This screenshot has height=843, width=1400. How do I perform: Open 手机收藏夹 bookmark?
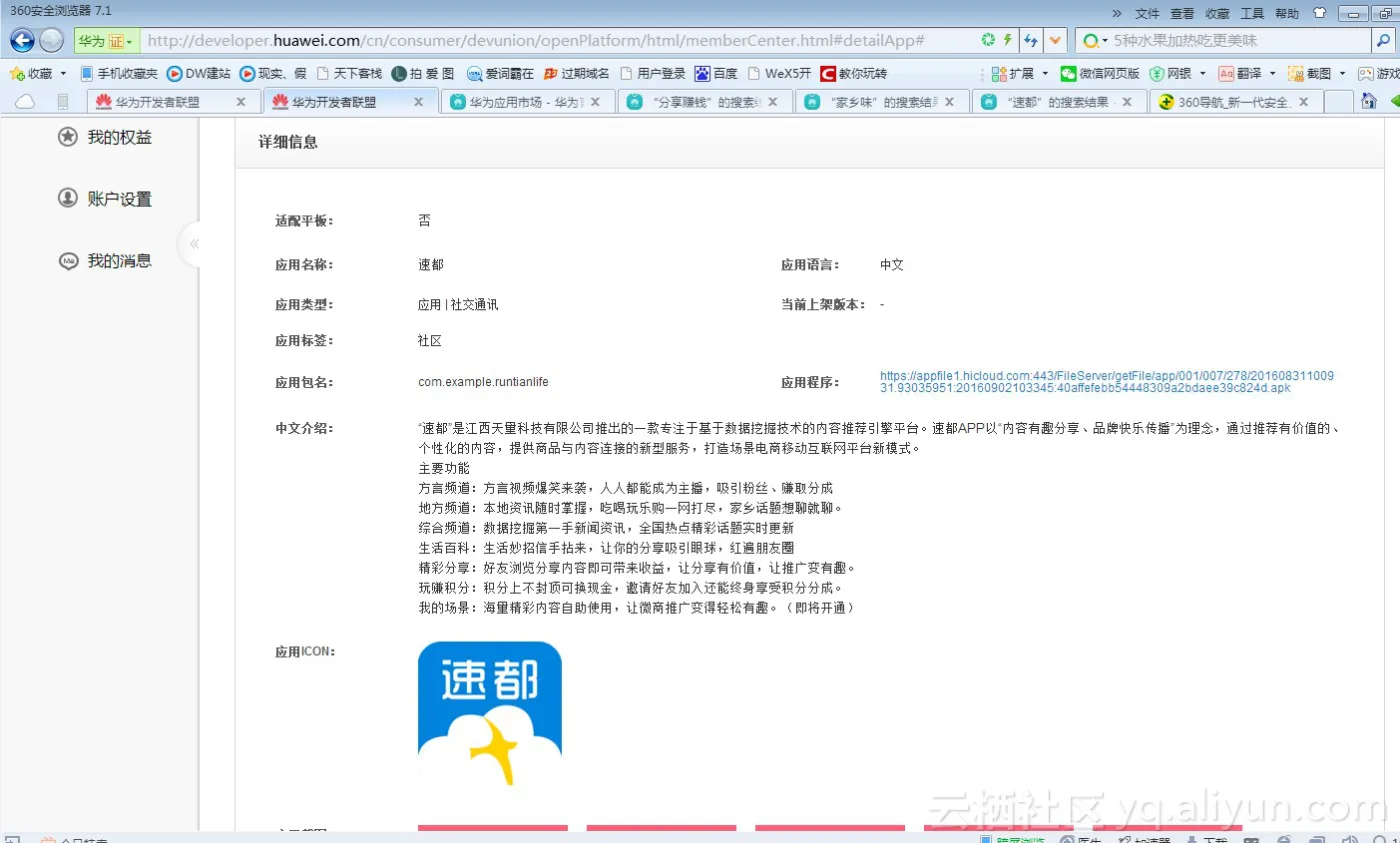pos(118,73)
